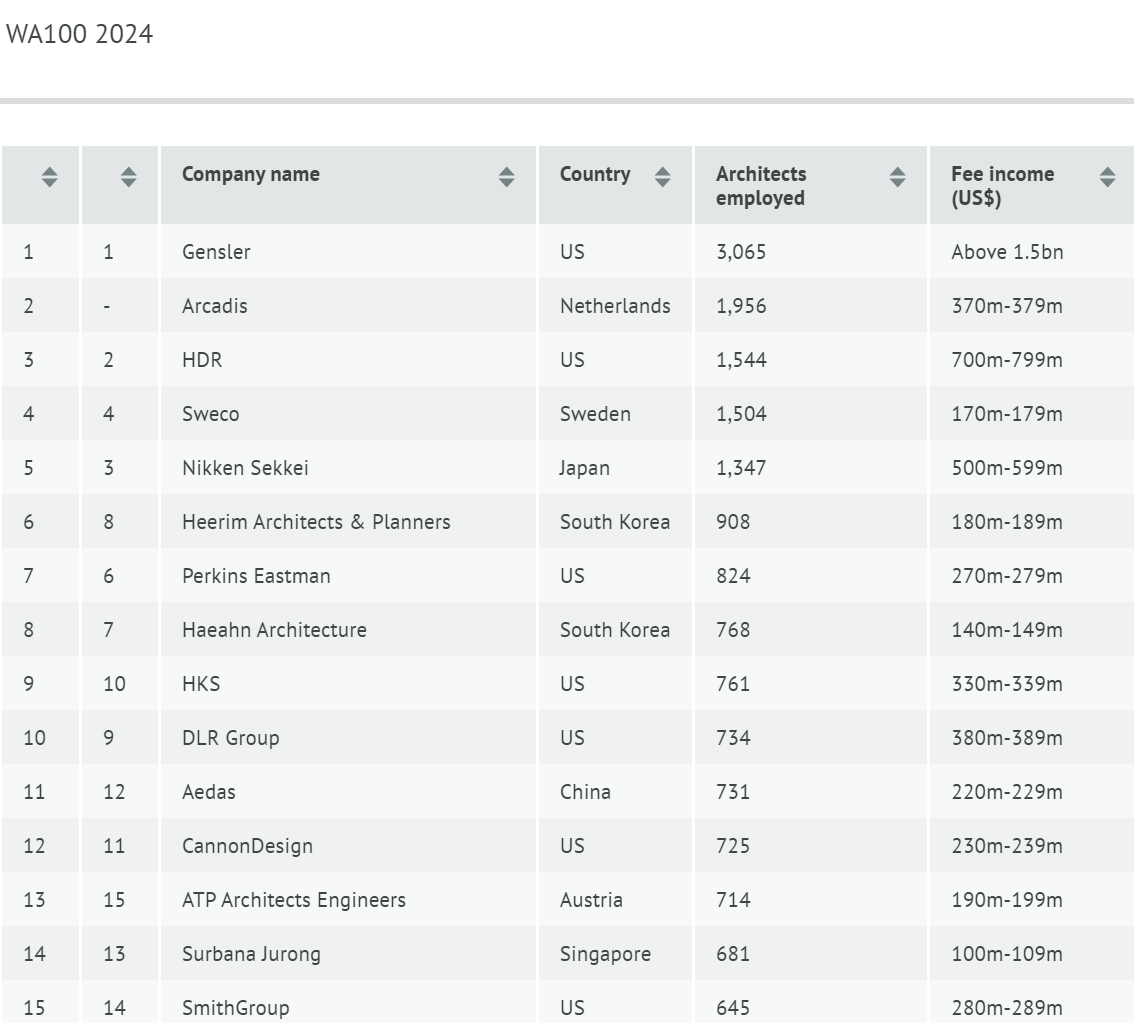Click South Korea in the Heerim row
This screenshot has height=1023, width=1134.
(x=615, y=521)
